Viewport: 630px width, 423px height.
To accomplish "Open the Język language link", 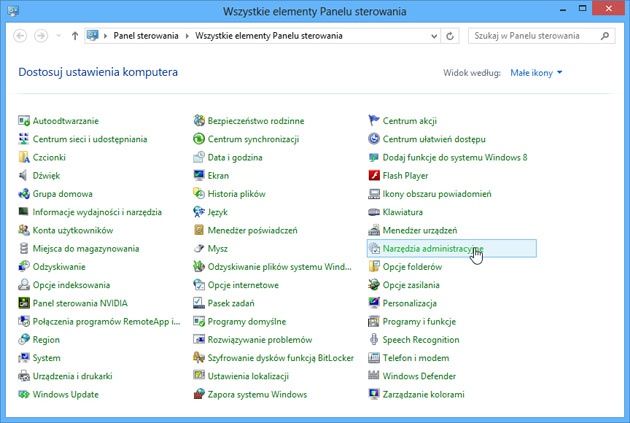I will (218, 212).
